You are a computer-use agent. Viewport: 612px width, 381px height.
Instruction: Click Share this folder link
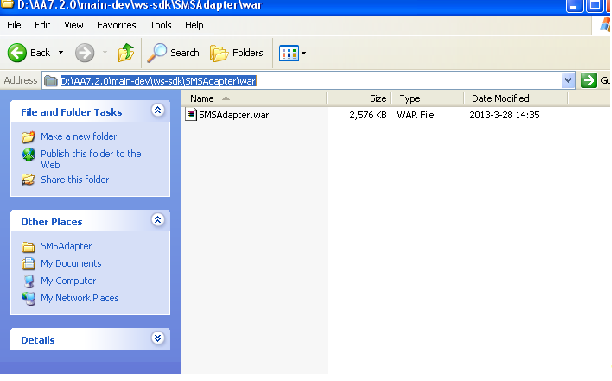pos(75,180)
